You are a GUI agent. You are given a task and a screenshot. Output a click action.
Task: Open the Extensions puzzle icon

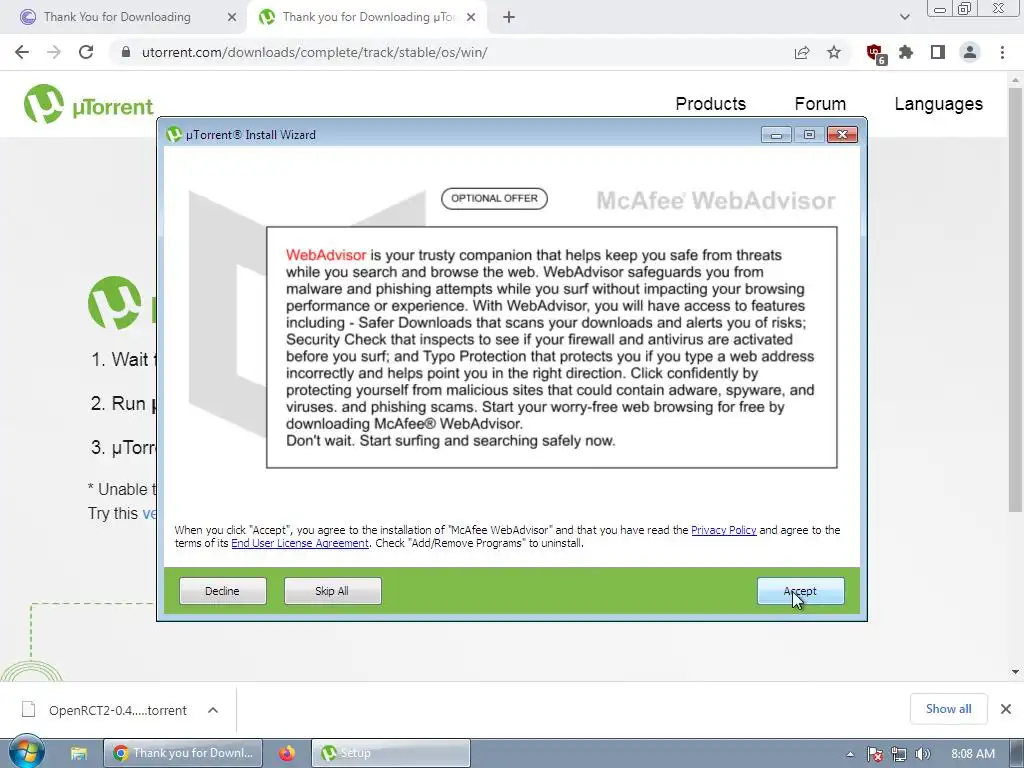click(906, 52)
